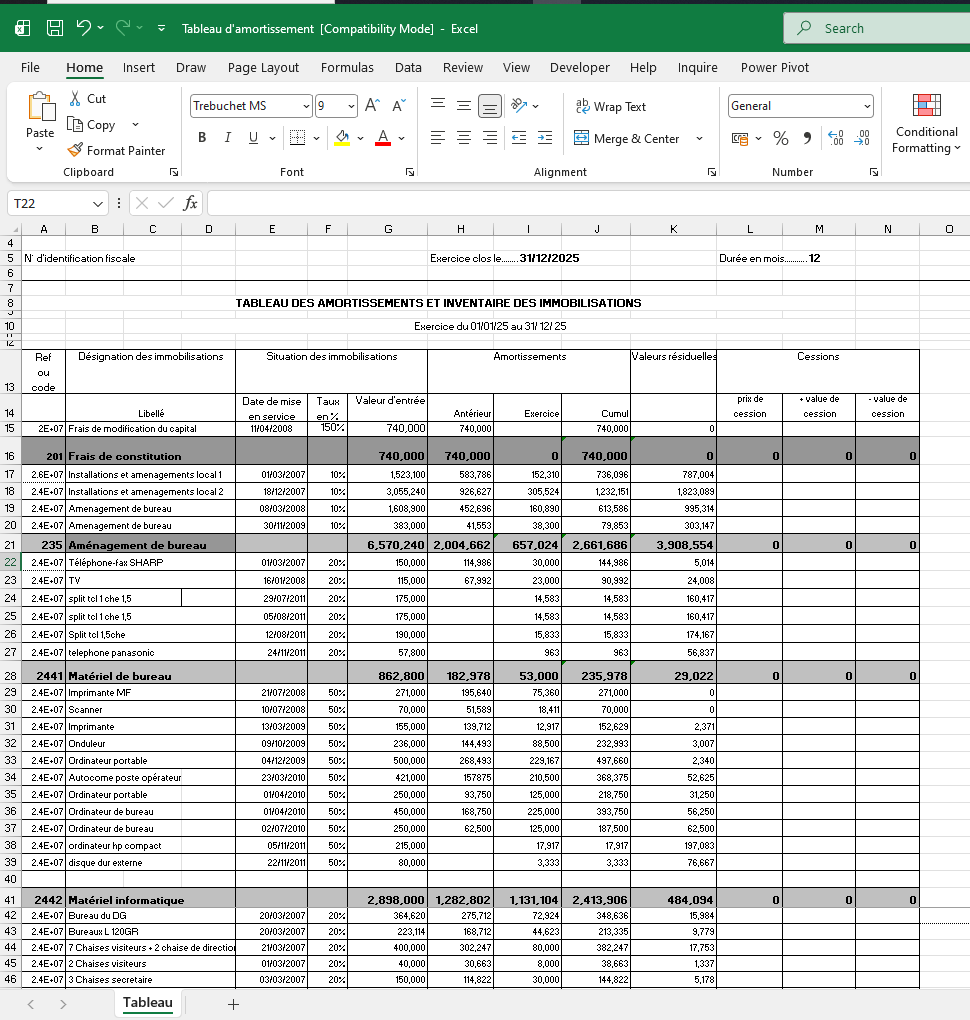The image size is (970, 1020).
Task: Align text to the left
Action: point(438,138)
